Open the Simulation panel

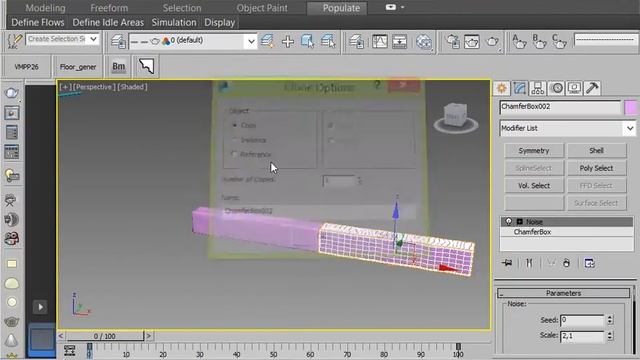click(x=174, y=22)
